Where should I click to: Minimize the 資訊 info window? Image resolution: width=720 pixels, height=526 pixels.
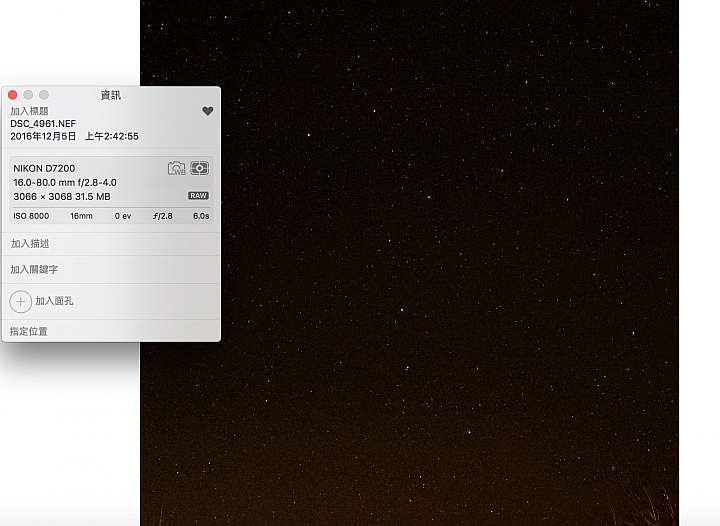28,95
